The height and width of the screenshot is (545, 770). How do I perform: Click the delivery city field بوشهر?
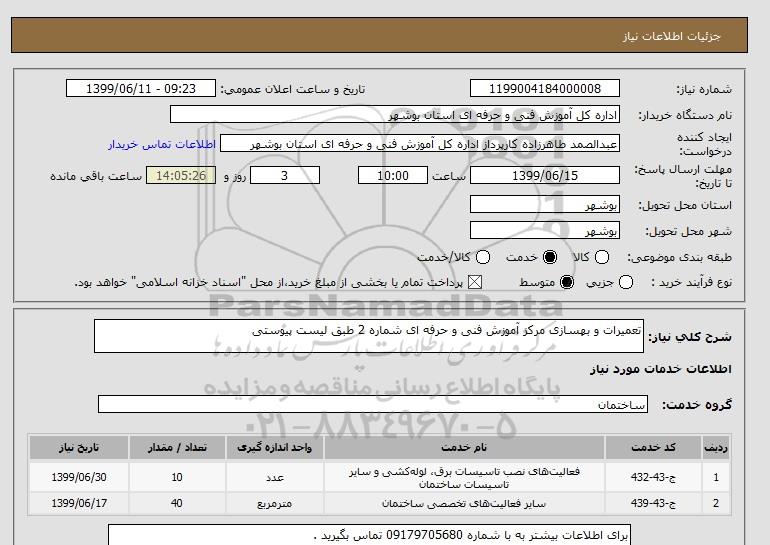point(545,230)
